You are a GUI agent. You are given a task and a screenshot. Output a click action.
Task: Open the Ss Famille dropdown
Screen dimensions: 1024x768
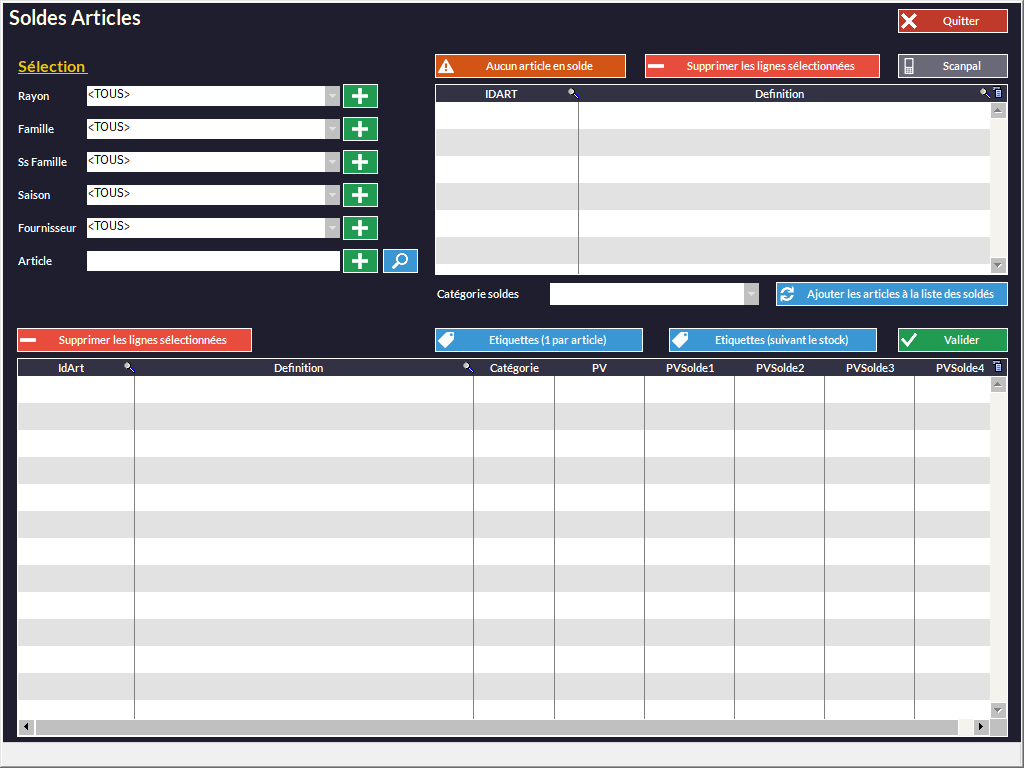click(x=333, y=162)
